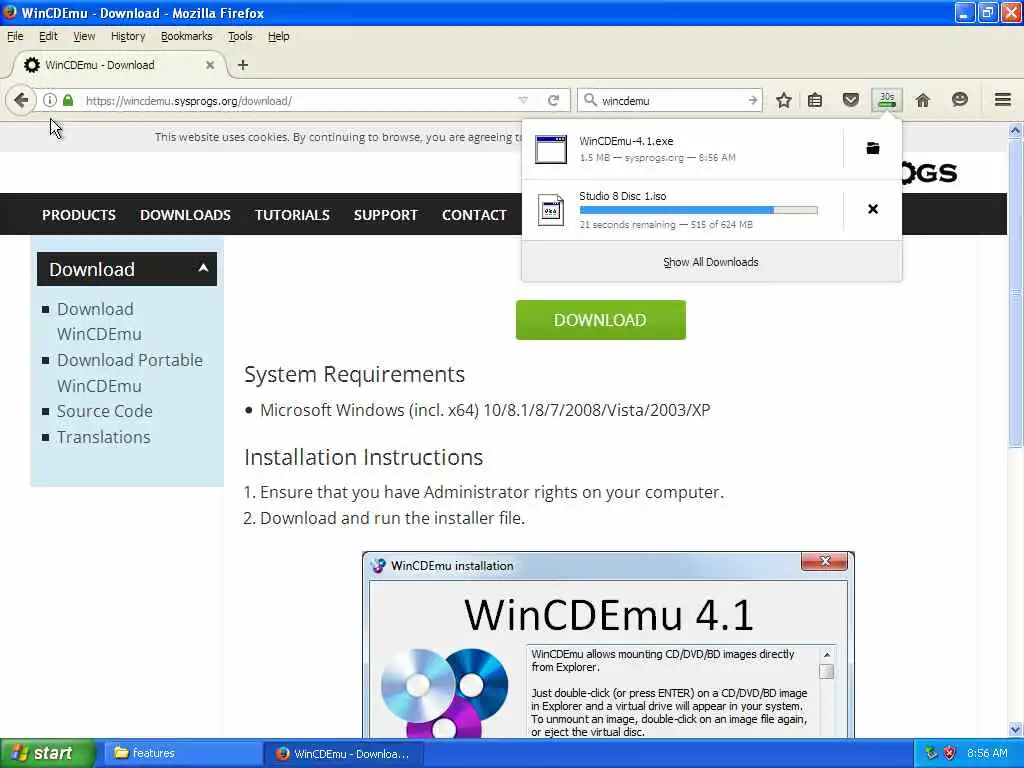Open Translations sidebar link

103,437
